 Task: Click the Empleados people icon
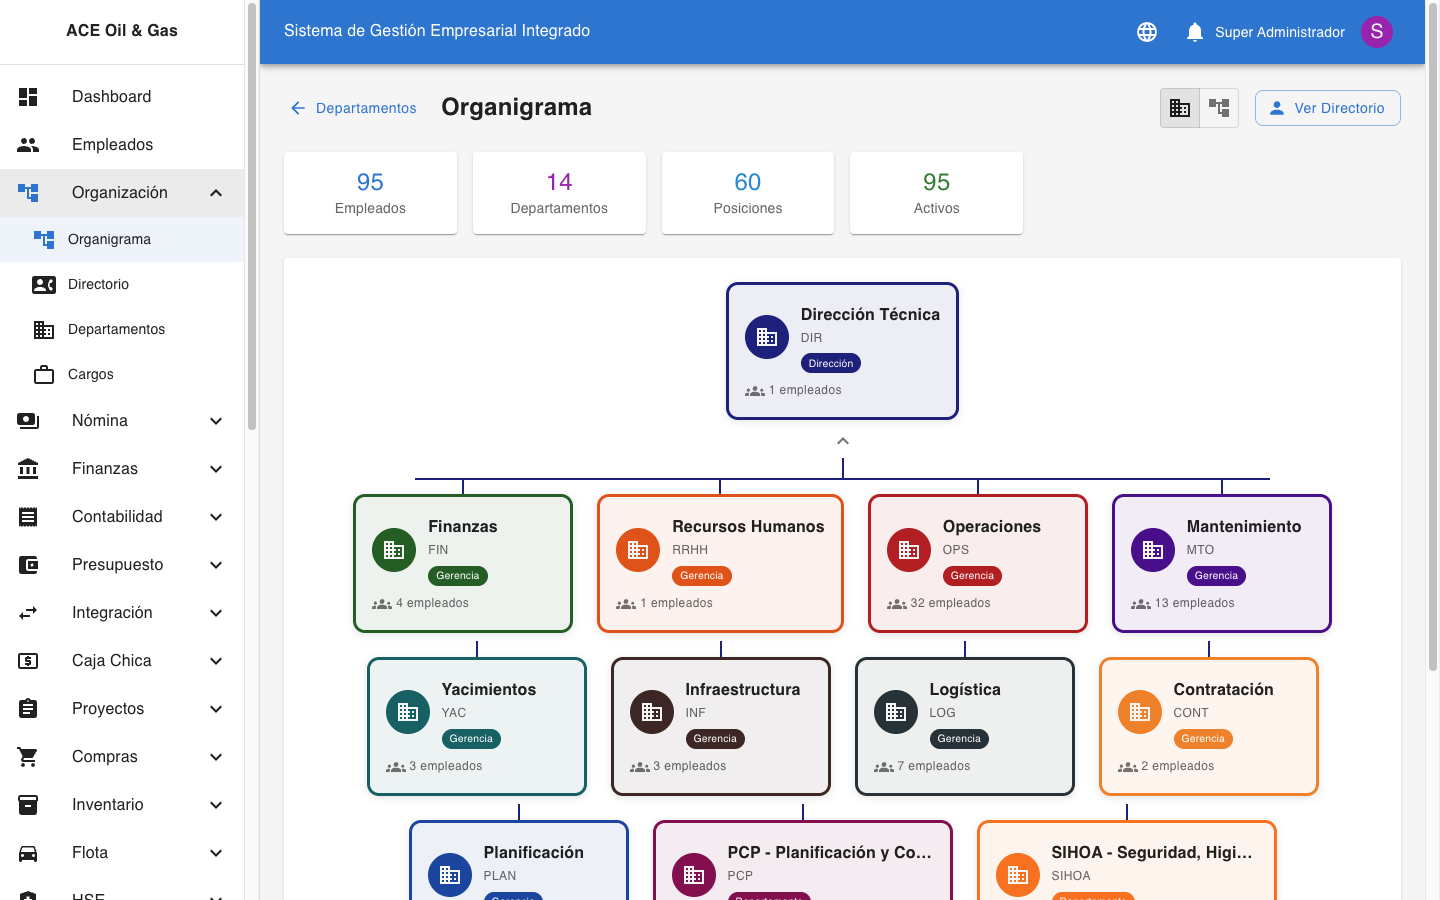[x=28, y=144]
